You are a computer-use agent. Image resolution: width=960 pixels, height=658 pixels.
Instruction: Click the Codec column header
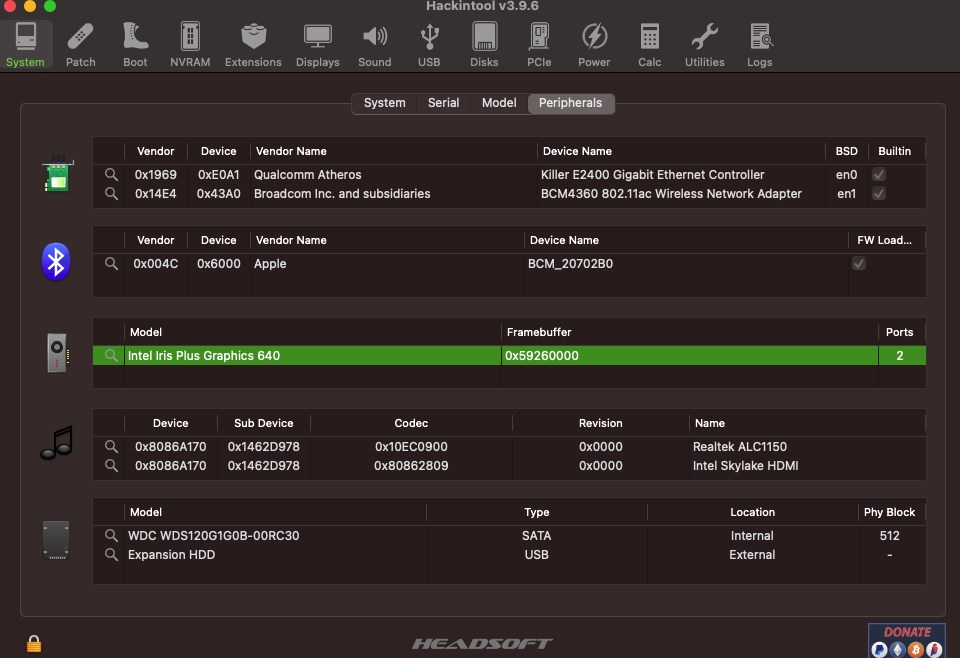411,424
